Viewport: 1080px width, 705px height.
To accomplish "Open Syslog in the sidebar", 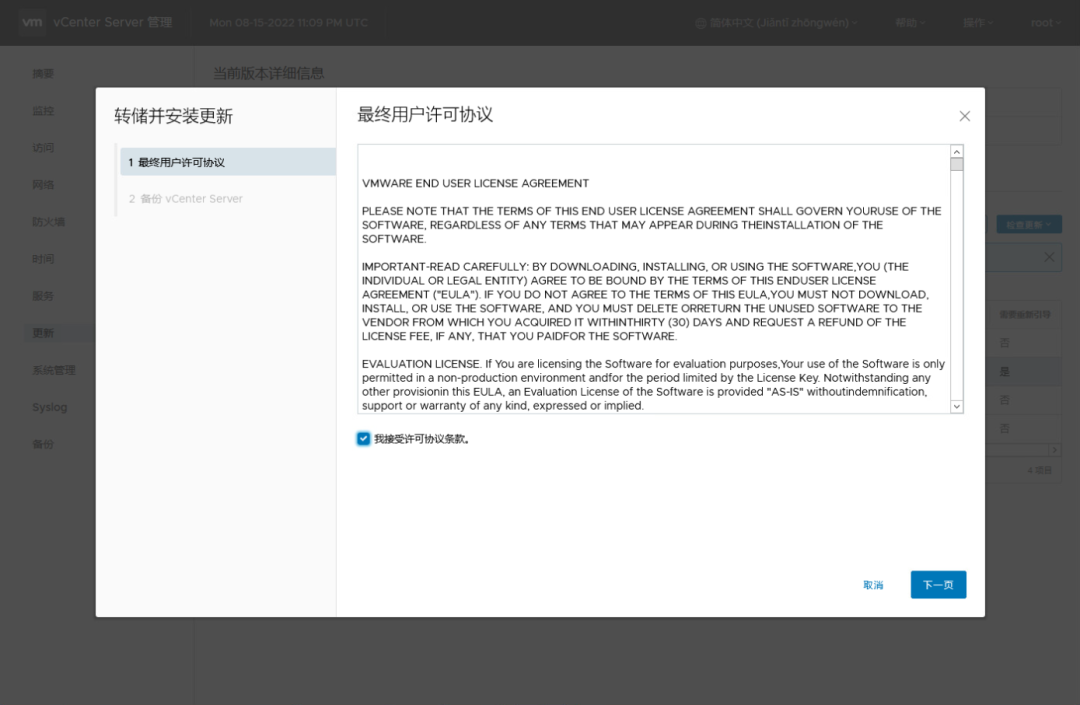I will (x=50, y=407).
